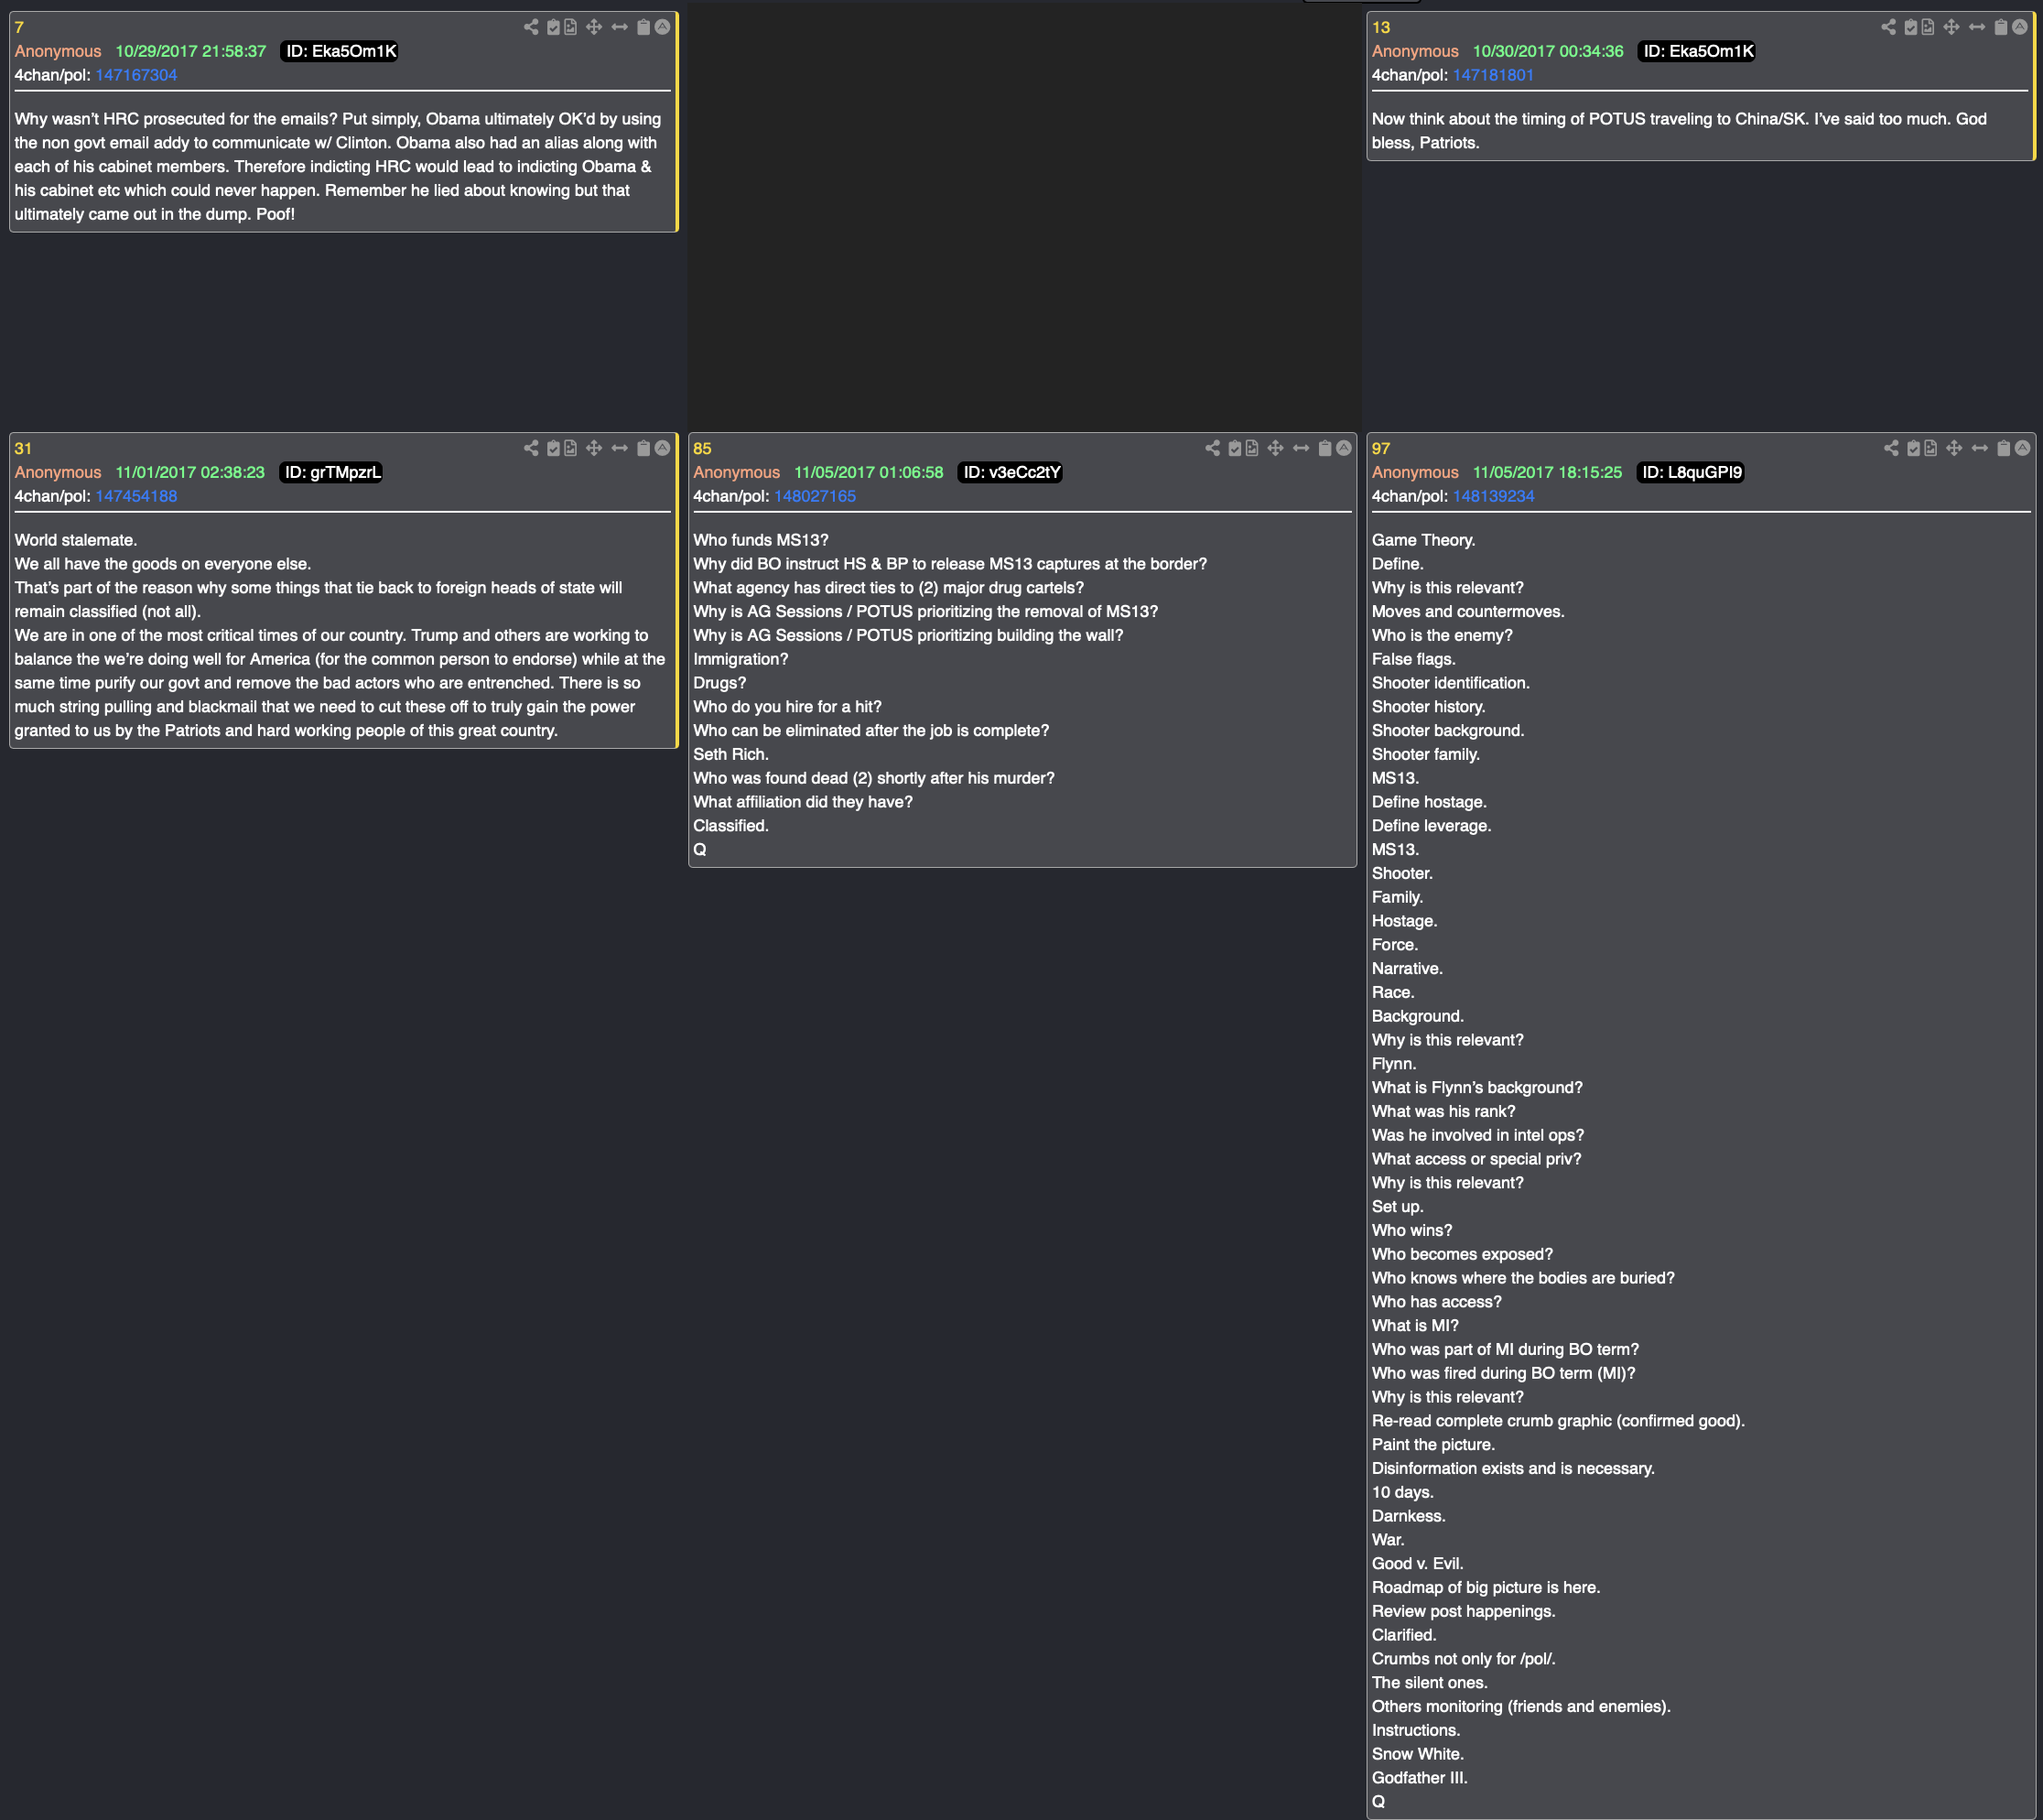Viewport: 2043px width, 1820px height.
Task: Click horizontal double-arrow icon on post 97
Action: coord(1980,448)
